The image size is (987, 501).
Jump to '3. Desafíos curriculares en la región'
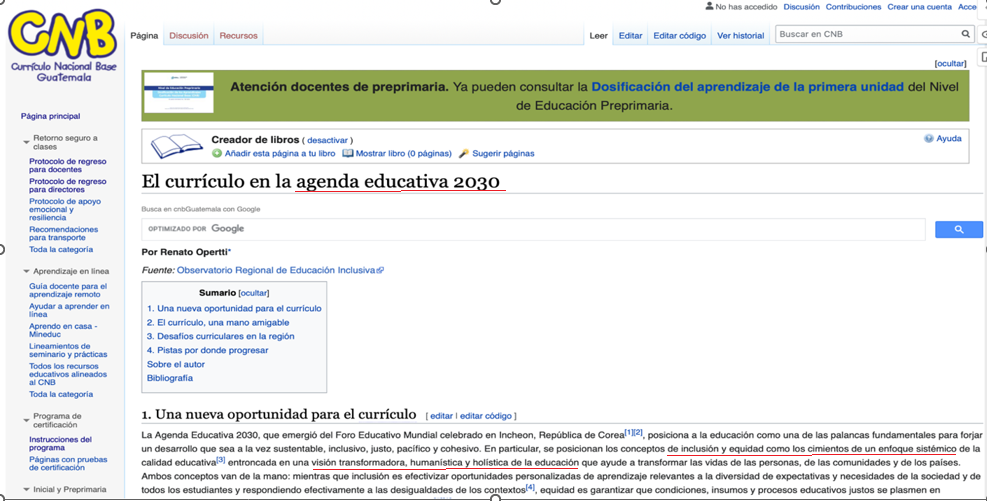coord(220,336)
